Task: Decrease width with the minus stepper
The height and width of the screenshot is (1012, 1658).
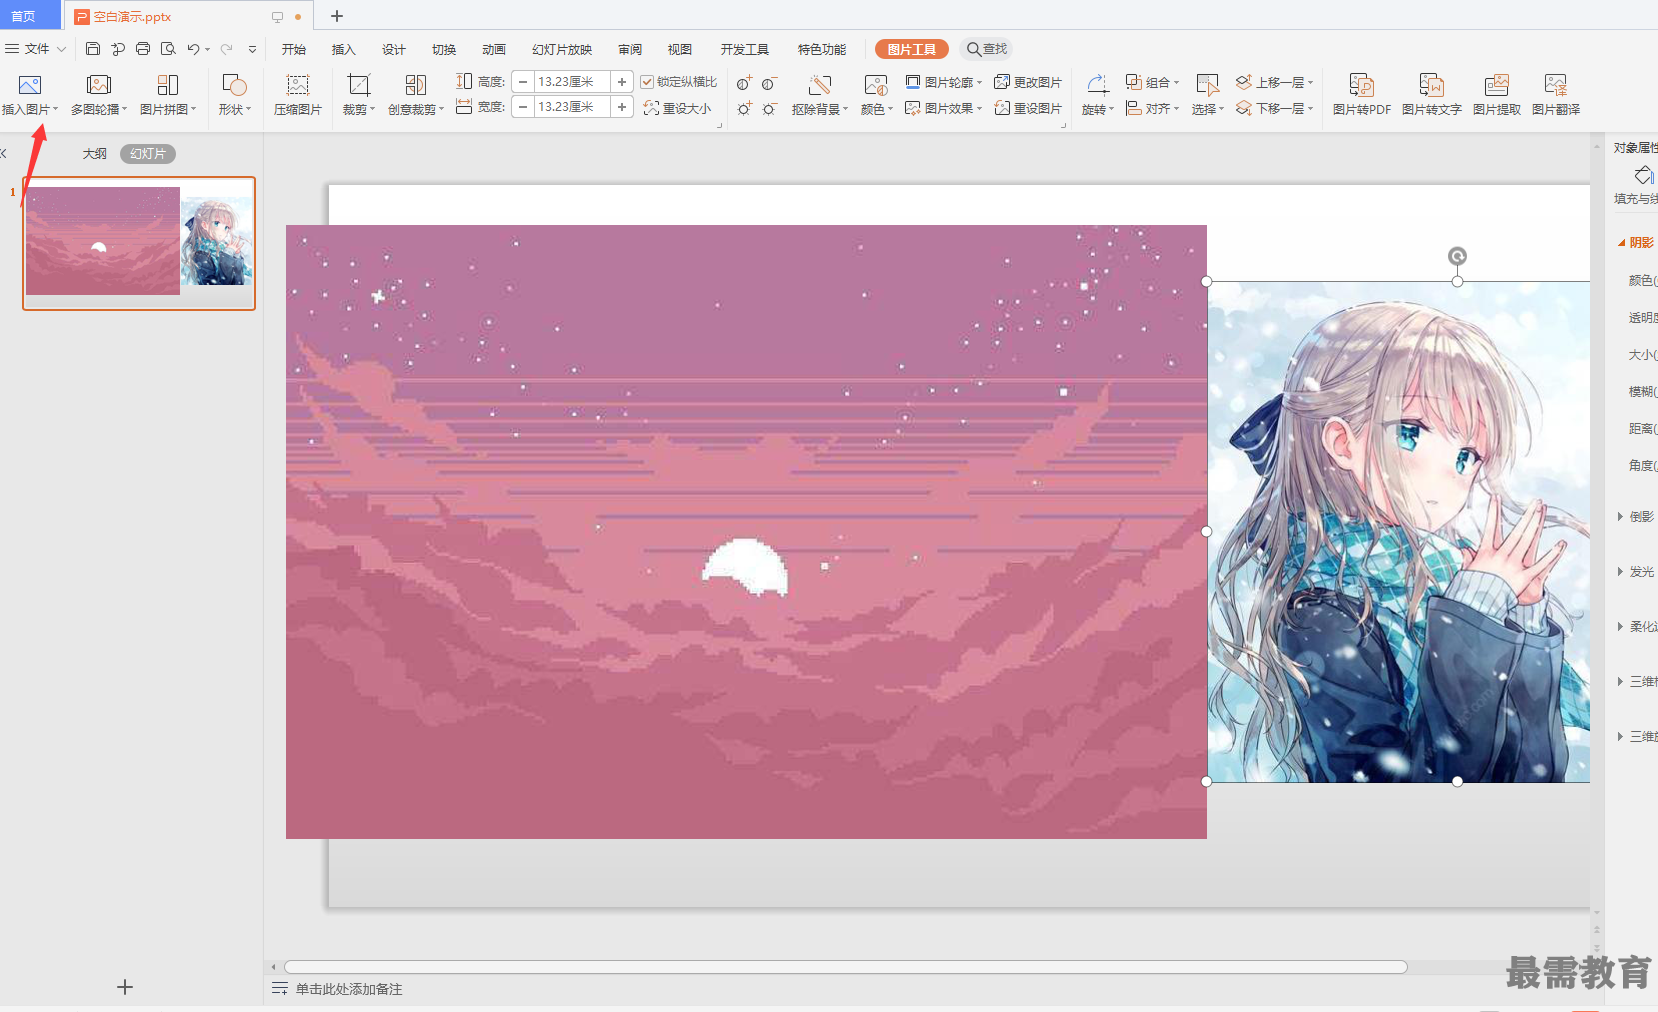Action: [x=522, y=107]
